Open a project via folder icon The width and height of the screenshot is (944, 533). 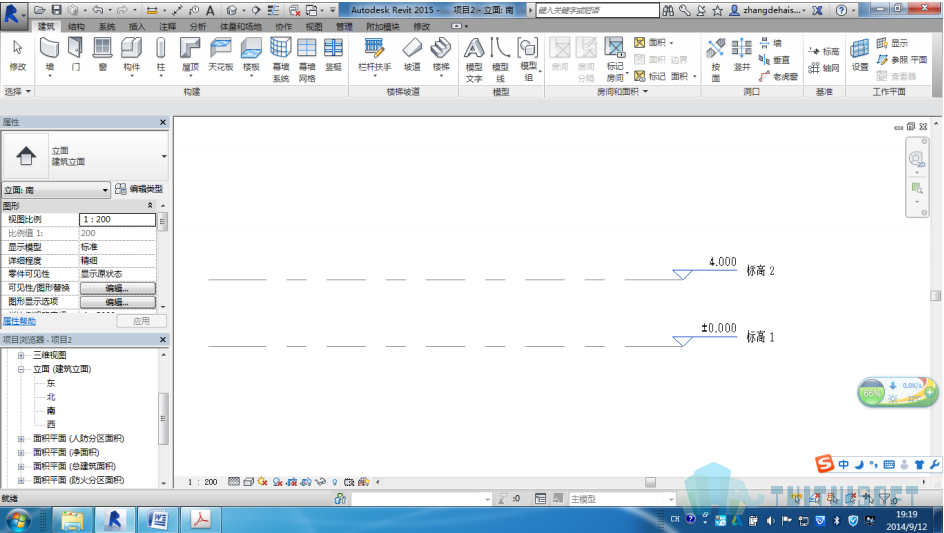40,10
